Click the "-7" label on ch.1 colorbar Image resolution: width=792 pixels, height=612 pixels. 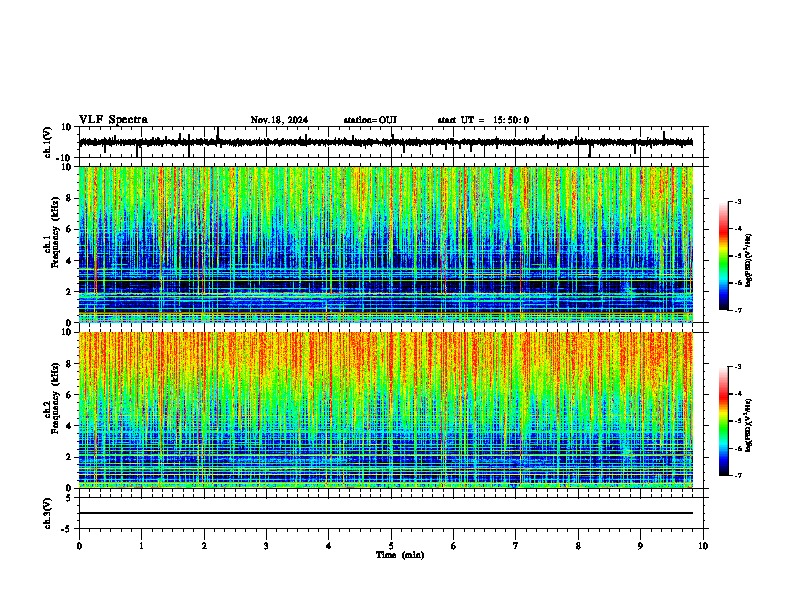[738, 310]
